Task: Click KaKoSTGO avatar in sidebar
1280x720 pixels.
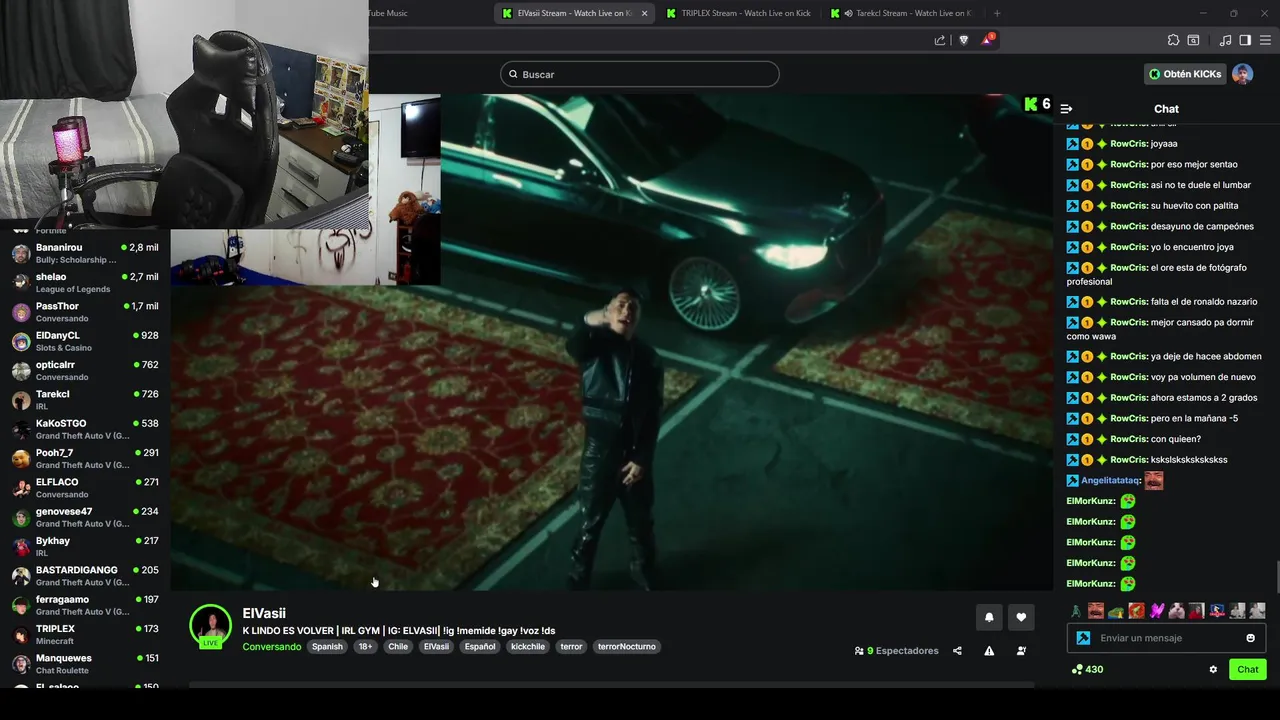Action: [x=21, y=429]
